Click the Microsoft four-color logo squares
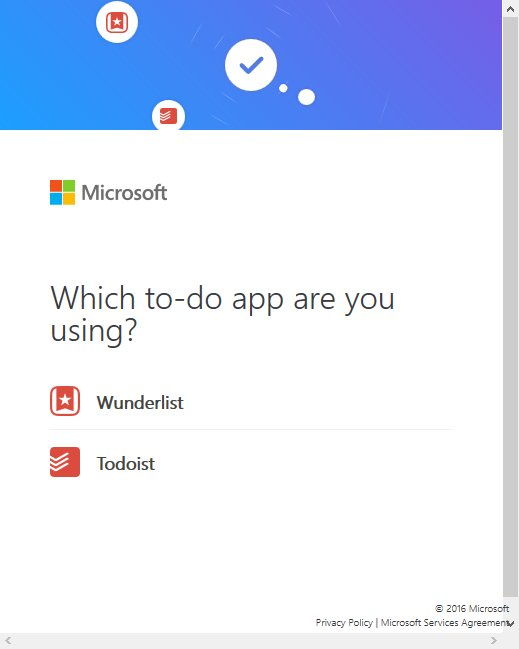The image size is (519, 649). (x=62, y=192)
